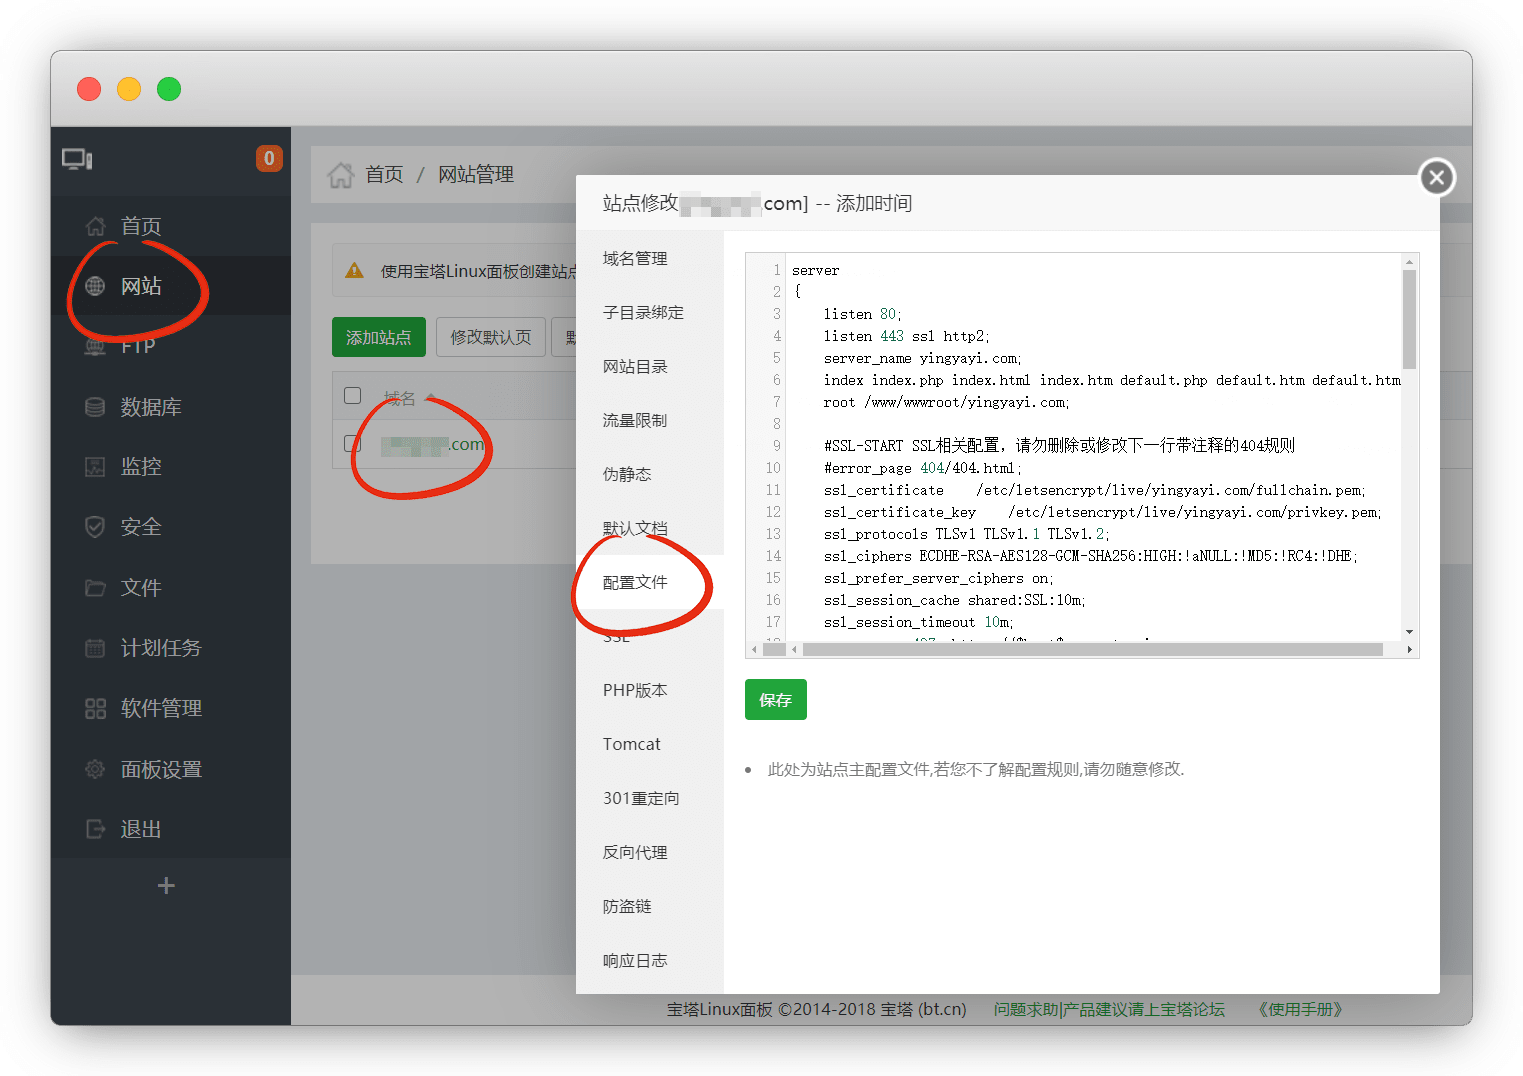Click the files folder icon

coord(95,588)
